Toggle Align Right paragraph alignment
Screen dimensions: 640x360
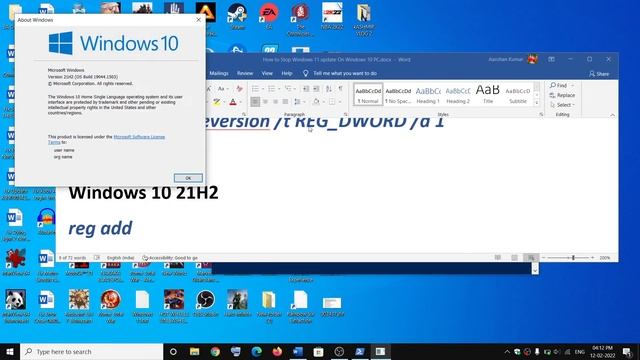pos(276,102)
